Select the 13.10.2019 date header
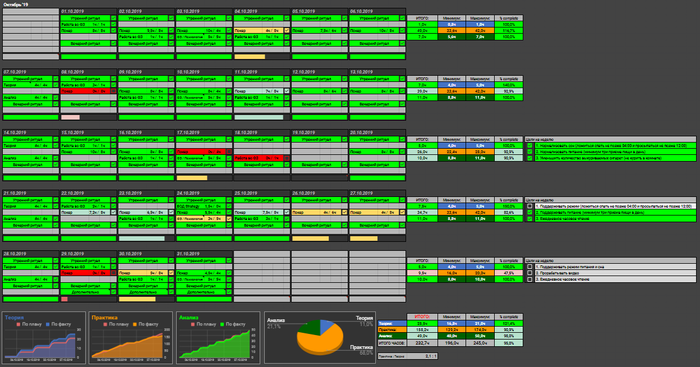 [x=377, y=72]
